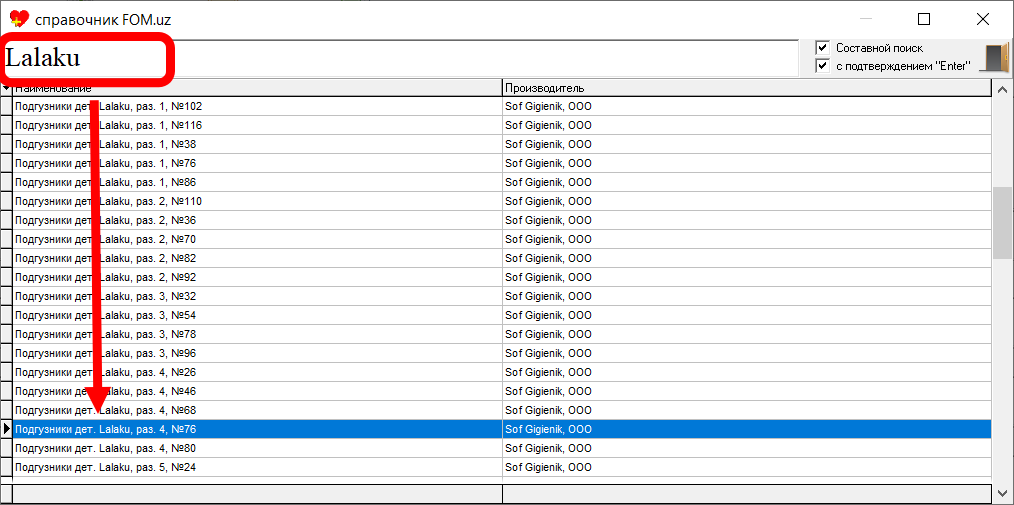Sort by the Наименование column header
Viewport: 1014px width, 505px height.
(x=257, y=89)
